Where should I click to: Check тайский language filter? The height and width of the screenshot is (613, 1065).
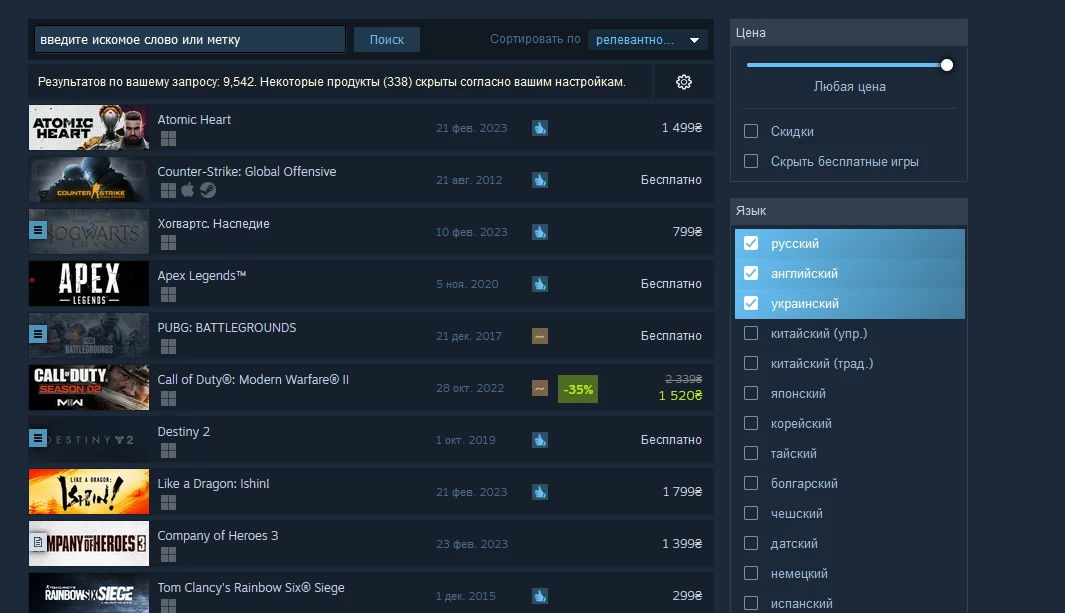click(751, 453)
